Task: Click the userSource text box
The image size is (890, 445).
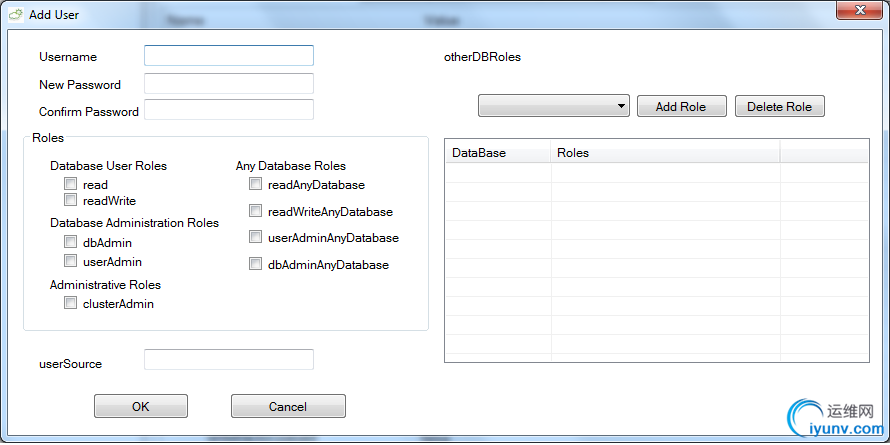Action: [x=229, y=359]
